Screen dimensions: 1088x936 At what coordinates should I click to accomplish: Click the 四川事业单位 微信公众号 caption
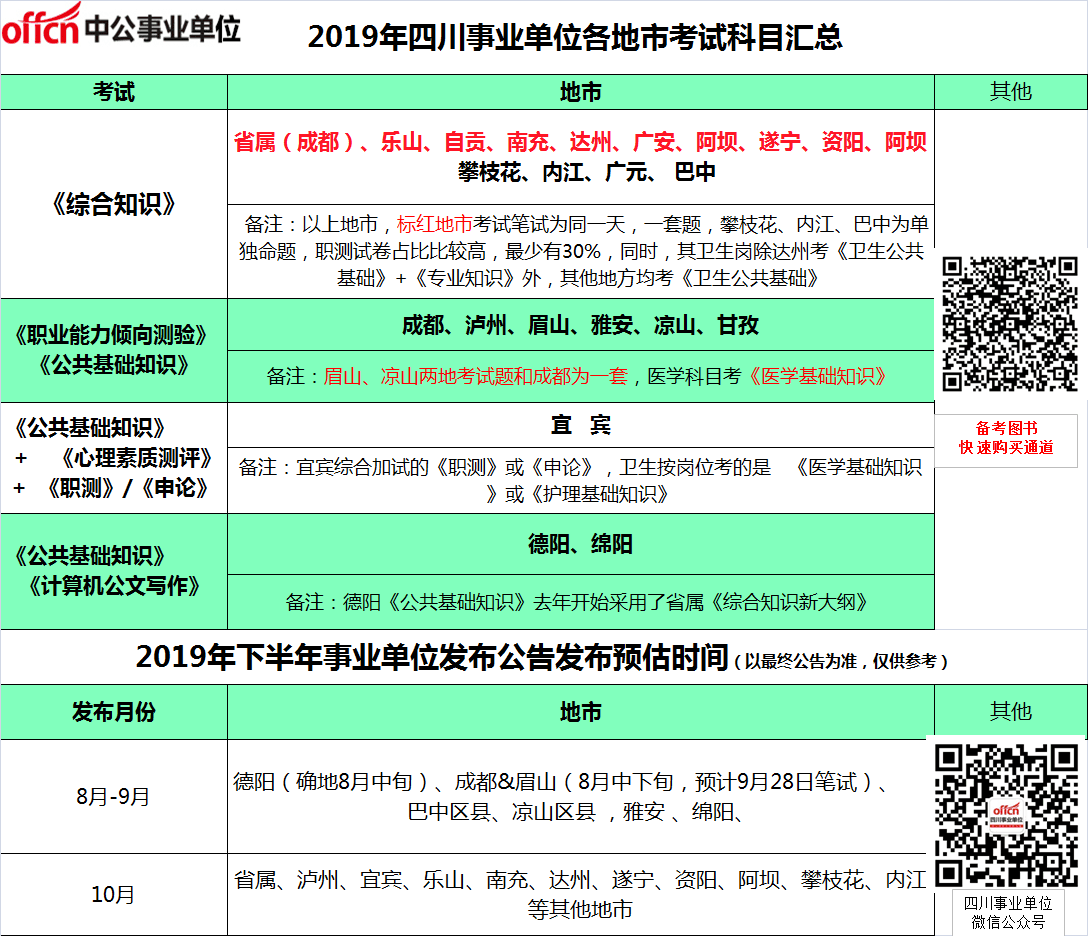coord(1009,912)
